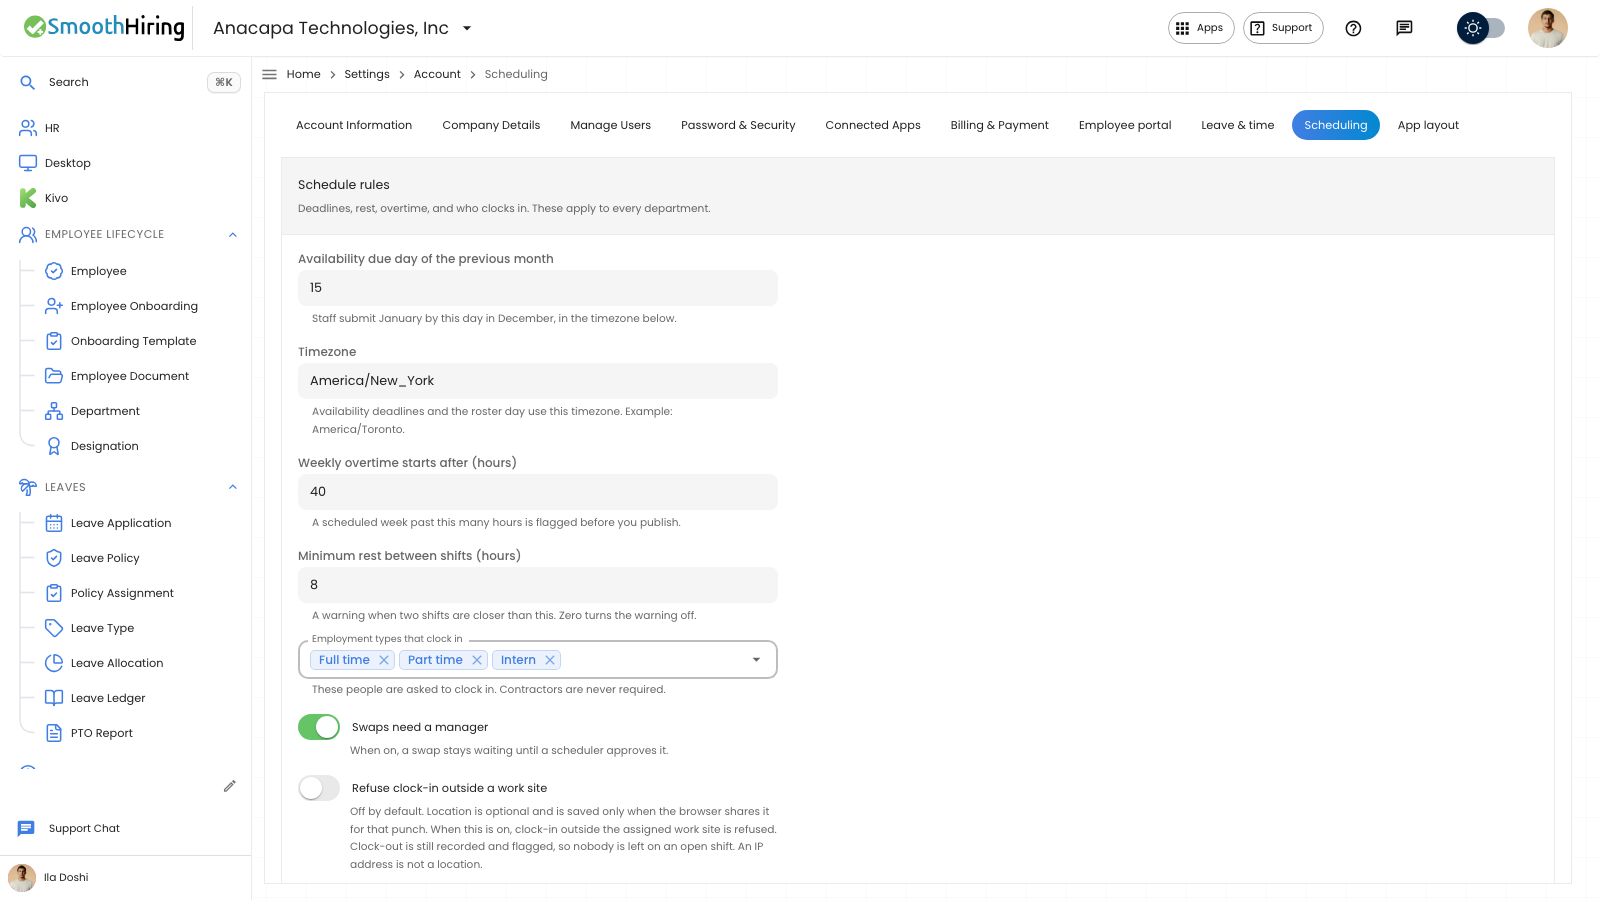Collapse the Employee Lifecycle section
Viewport: 1600px width, 900px height.
[x=233, y=235]
